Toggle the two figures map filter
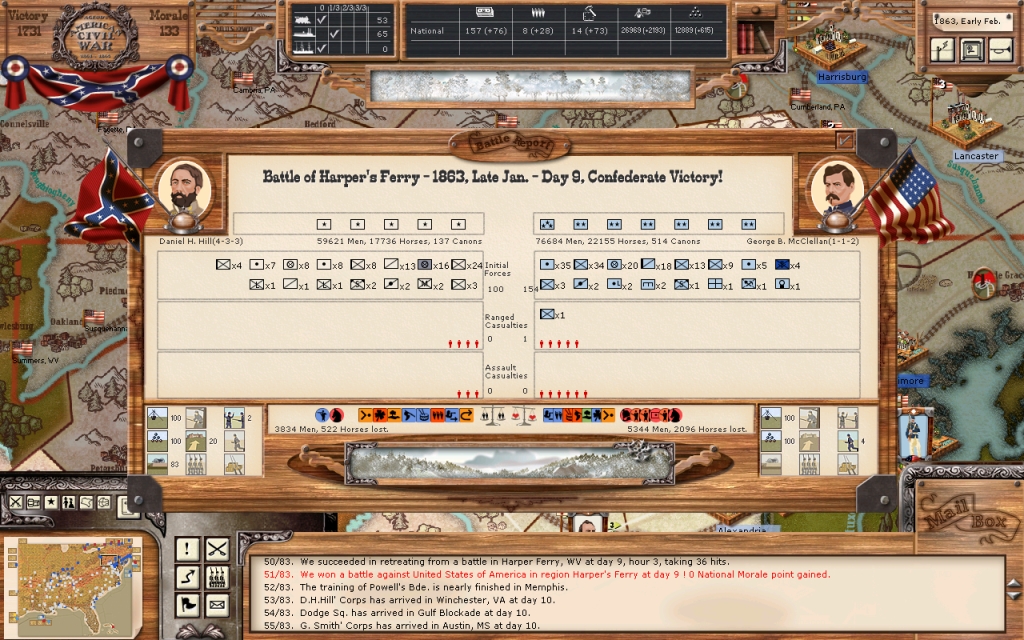This screenshot has height=640, width=1024. tap(69, 501)
